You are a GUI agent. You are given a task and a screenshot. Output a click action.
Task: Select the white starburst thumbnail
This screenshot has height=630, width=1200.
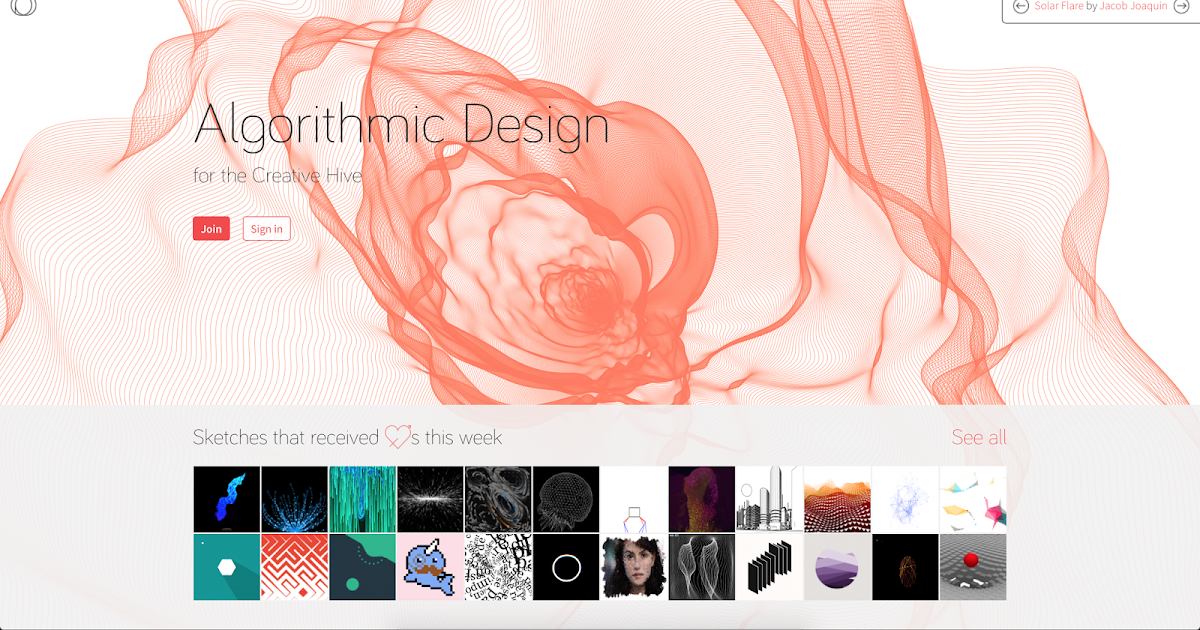(x=430, y=499)
